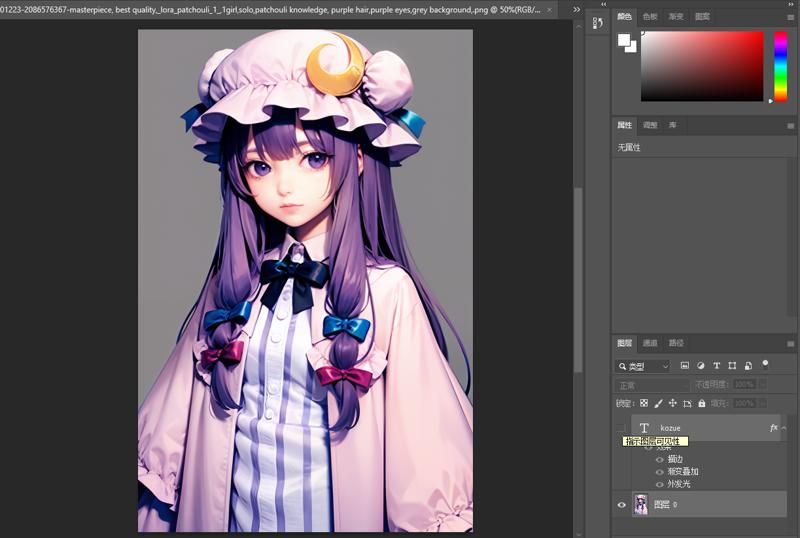Open the opacity slider dropdown arrow
This screenshot has width=800, height=538.
763,384
